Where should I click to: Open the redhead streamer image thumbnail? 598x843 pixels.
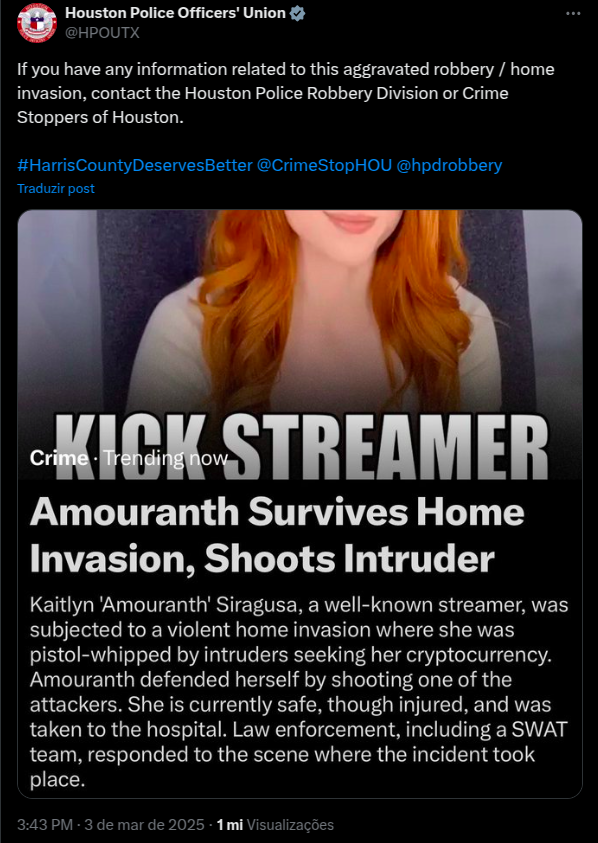pos(300,344)
